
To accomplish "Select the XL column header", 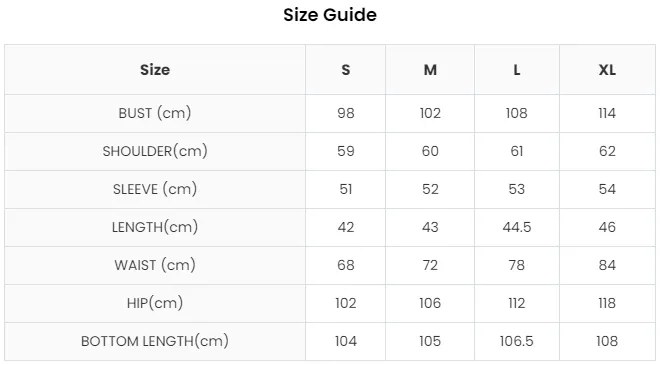I will pos(607,70).
